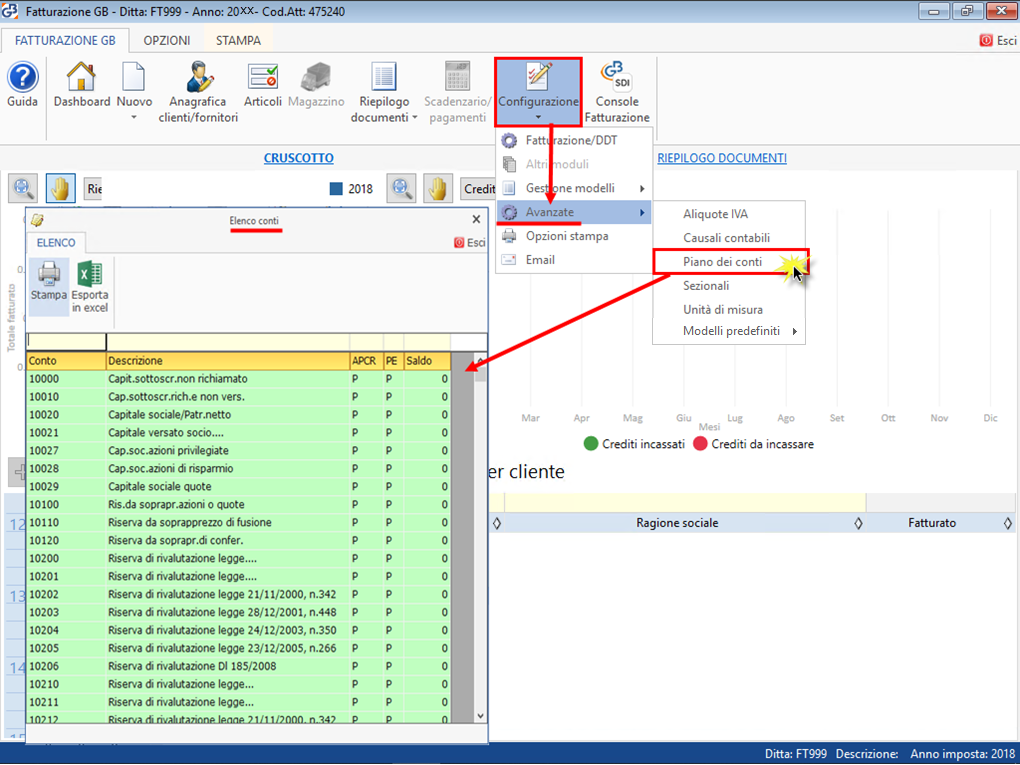Image resolution: width=1020 pixels, height=765 pixels.
Task: Sort by the Descrizione column header
Action: click(228, 361)
